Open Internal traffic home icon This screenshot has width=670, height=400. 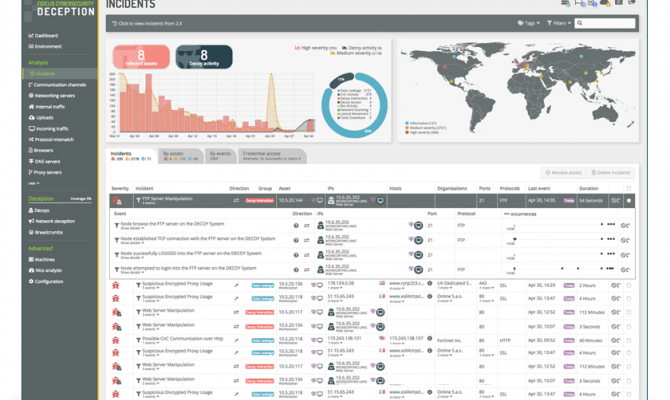coord(31,106)
